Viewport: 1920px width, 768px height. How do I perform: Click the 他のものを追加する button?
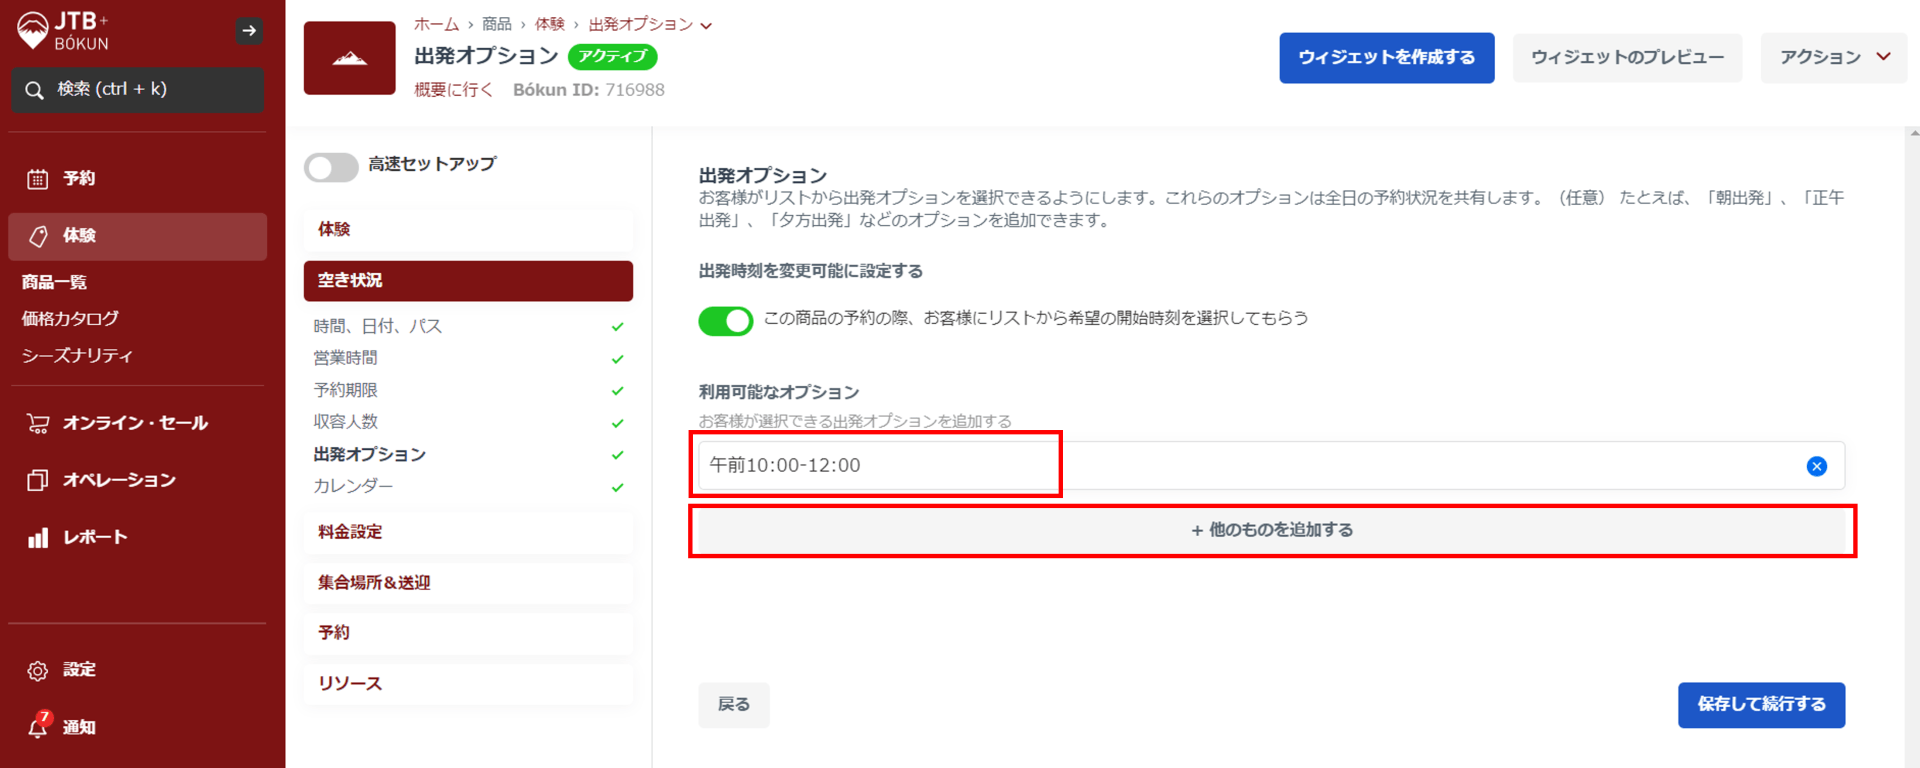[1271, 530]
